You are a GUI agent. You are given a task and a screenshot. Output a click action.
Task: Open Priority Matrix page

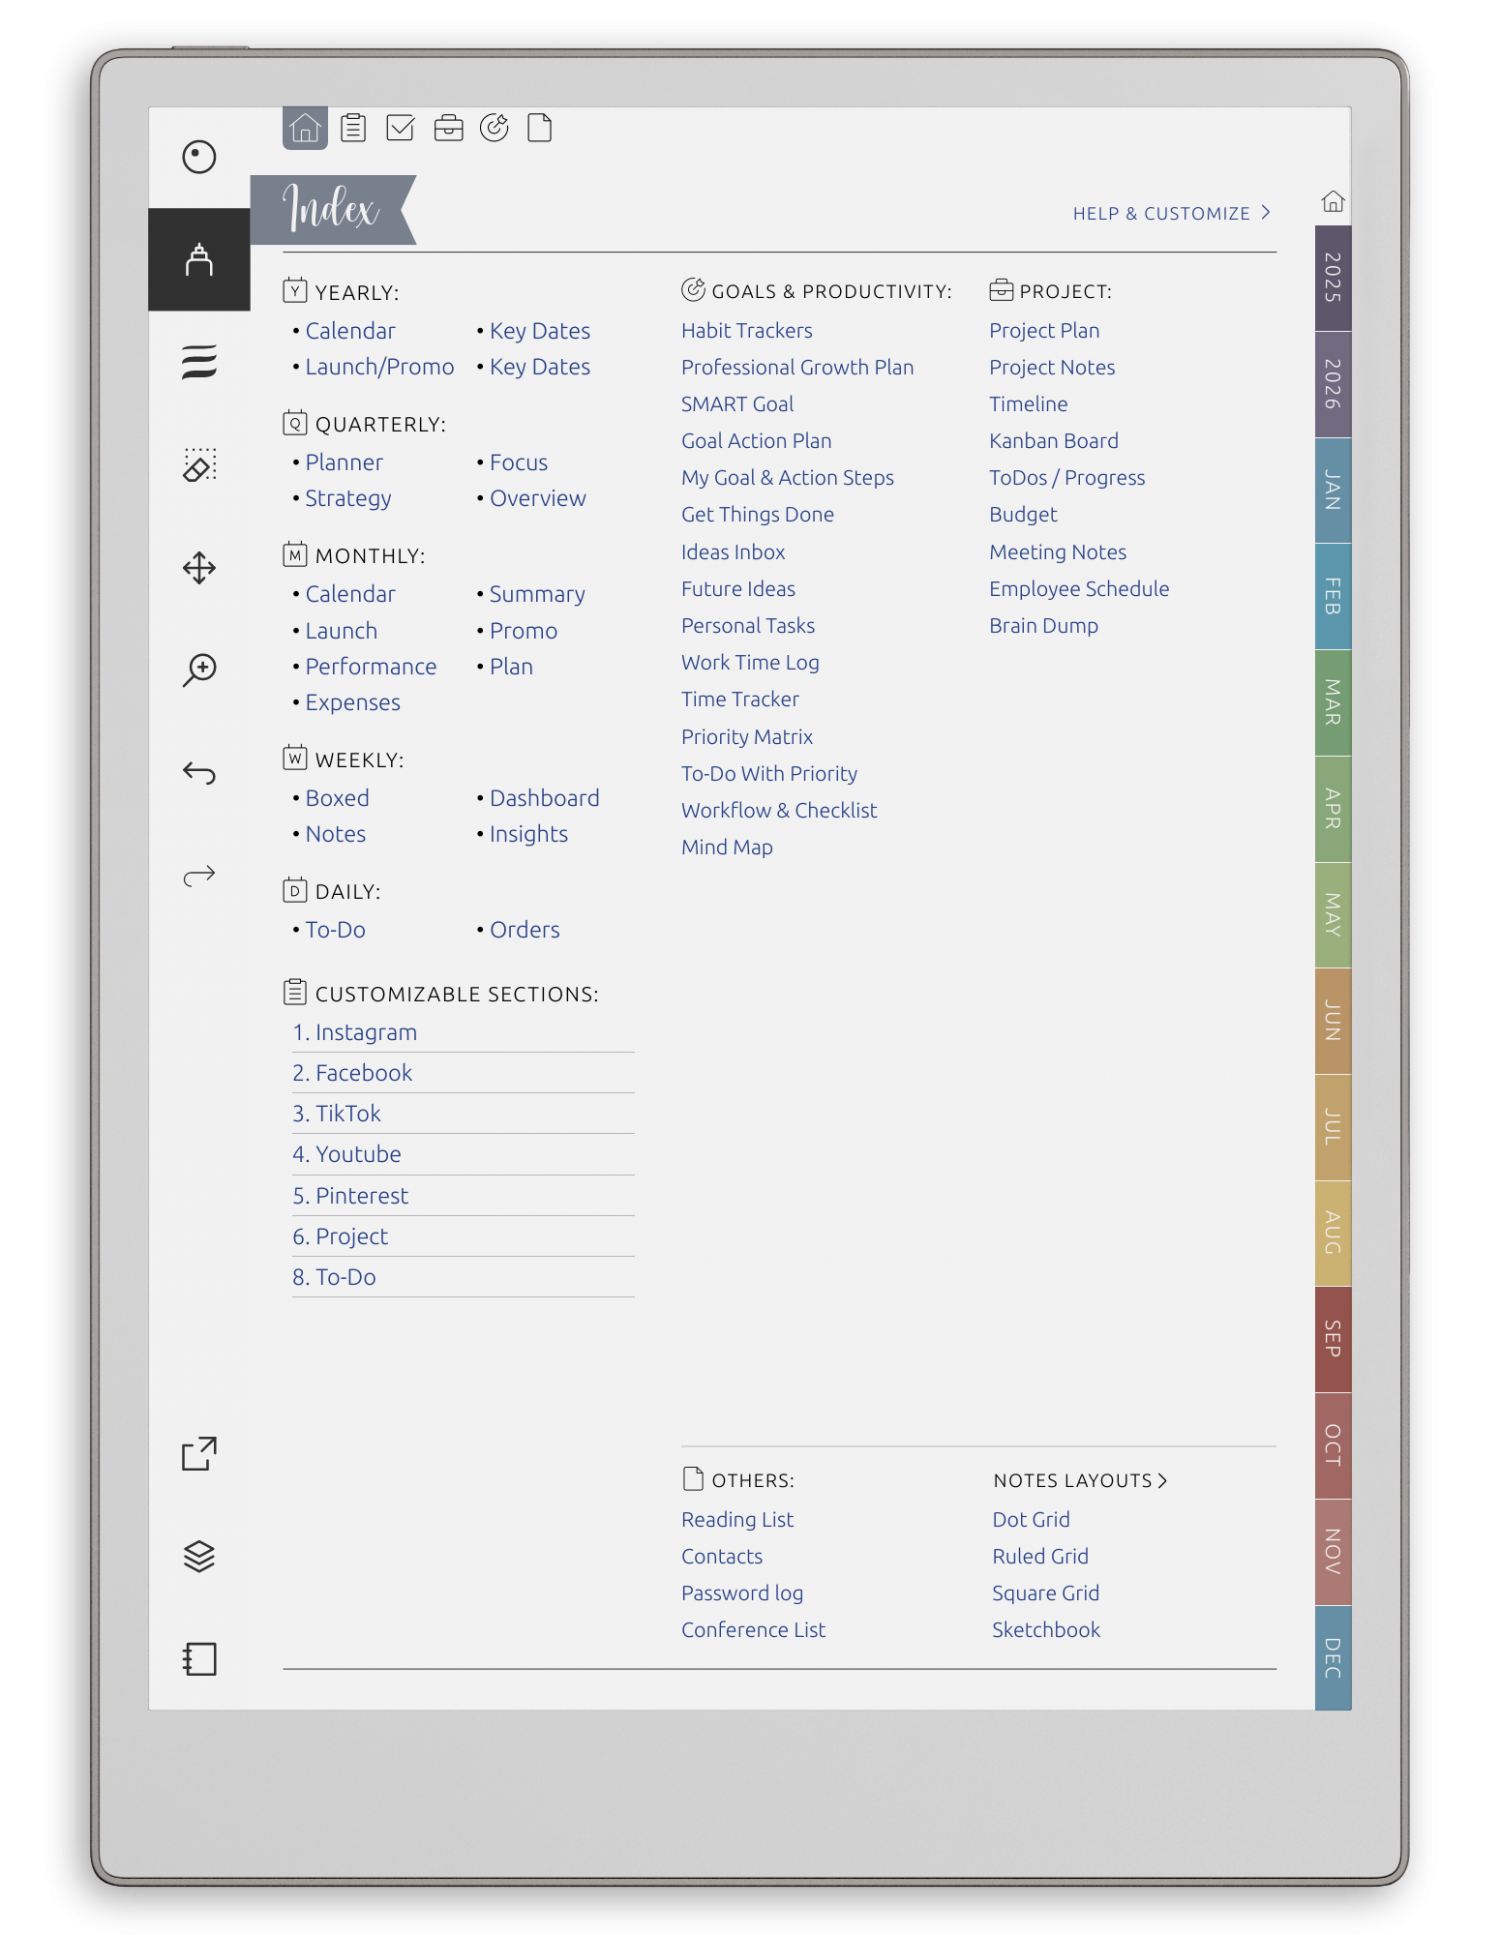(x=746, y=737)
